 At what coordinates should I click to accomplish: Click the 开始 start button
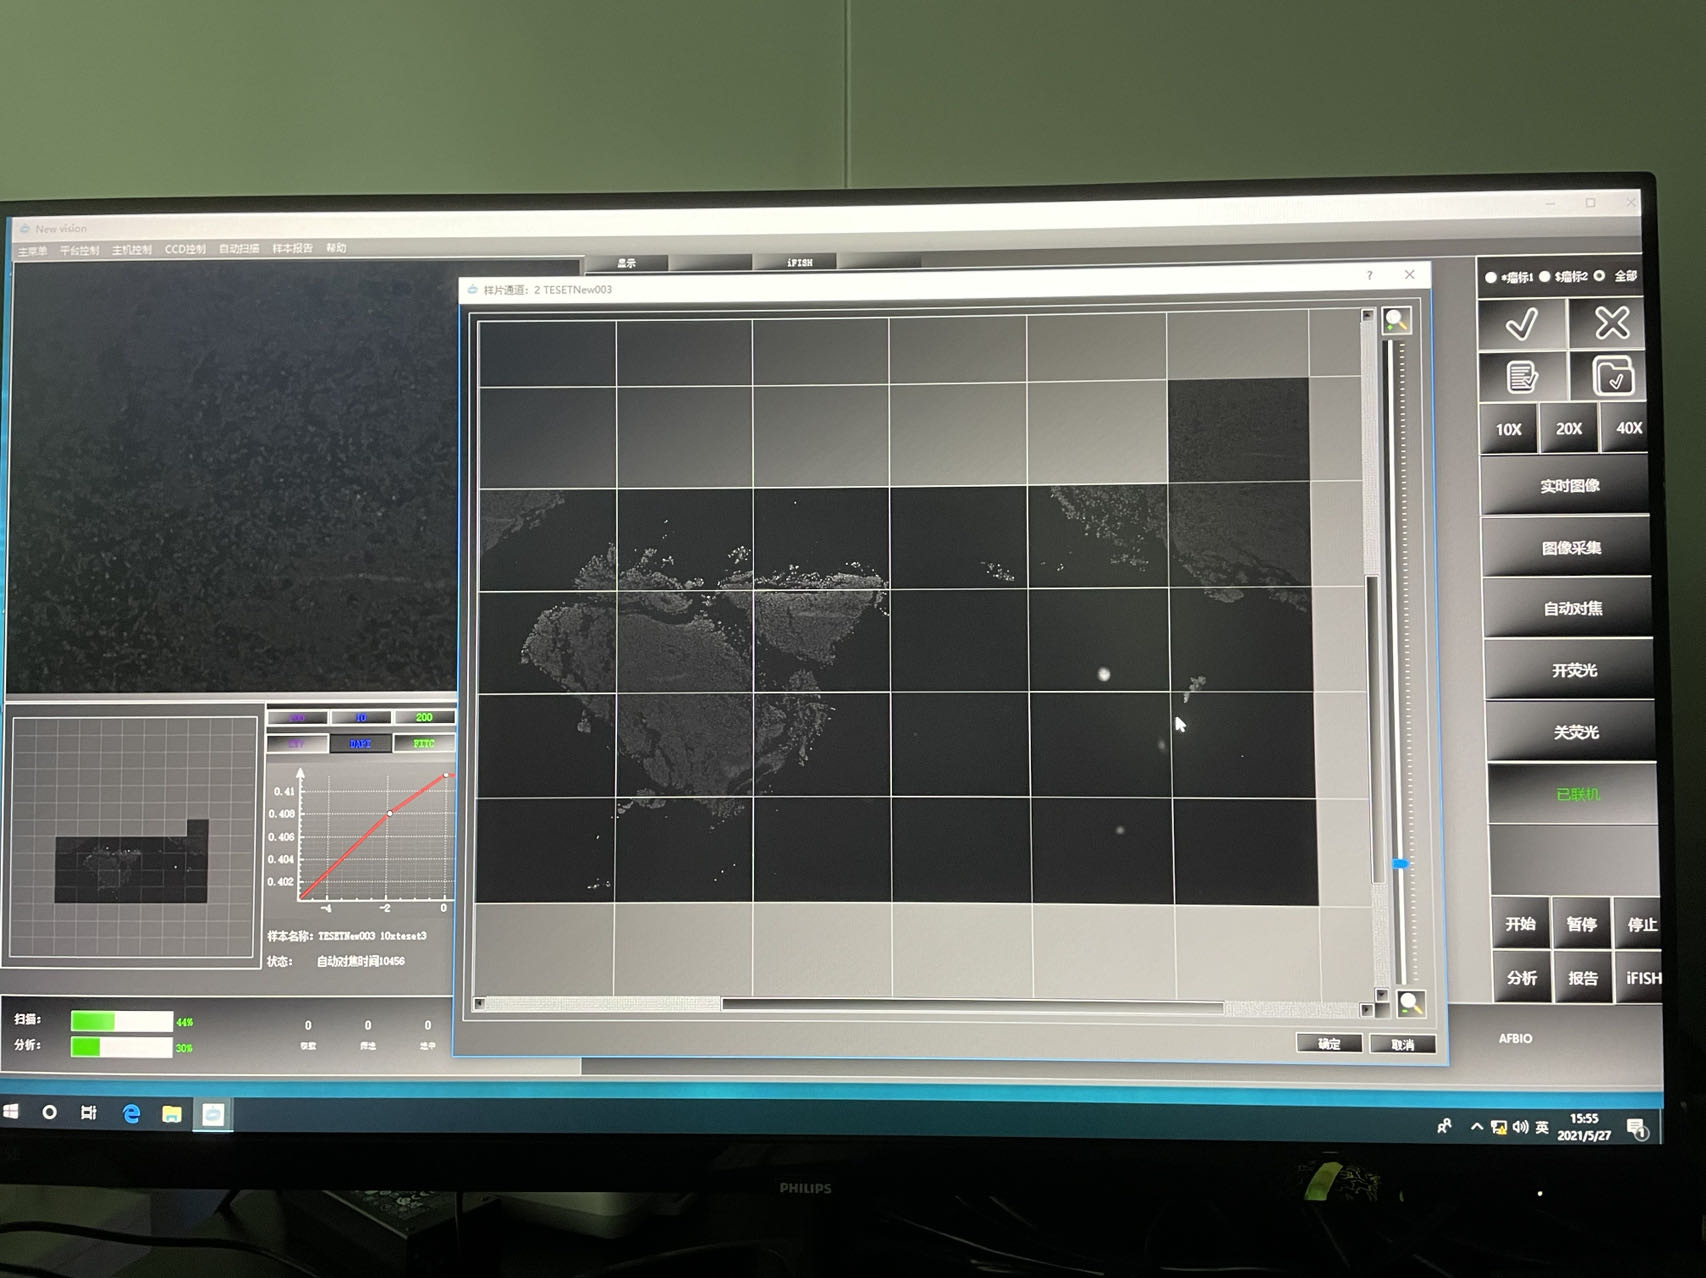point(1520,924)
